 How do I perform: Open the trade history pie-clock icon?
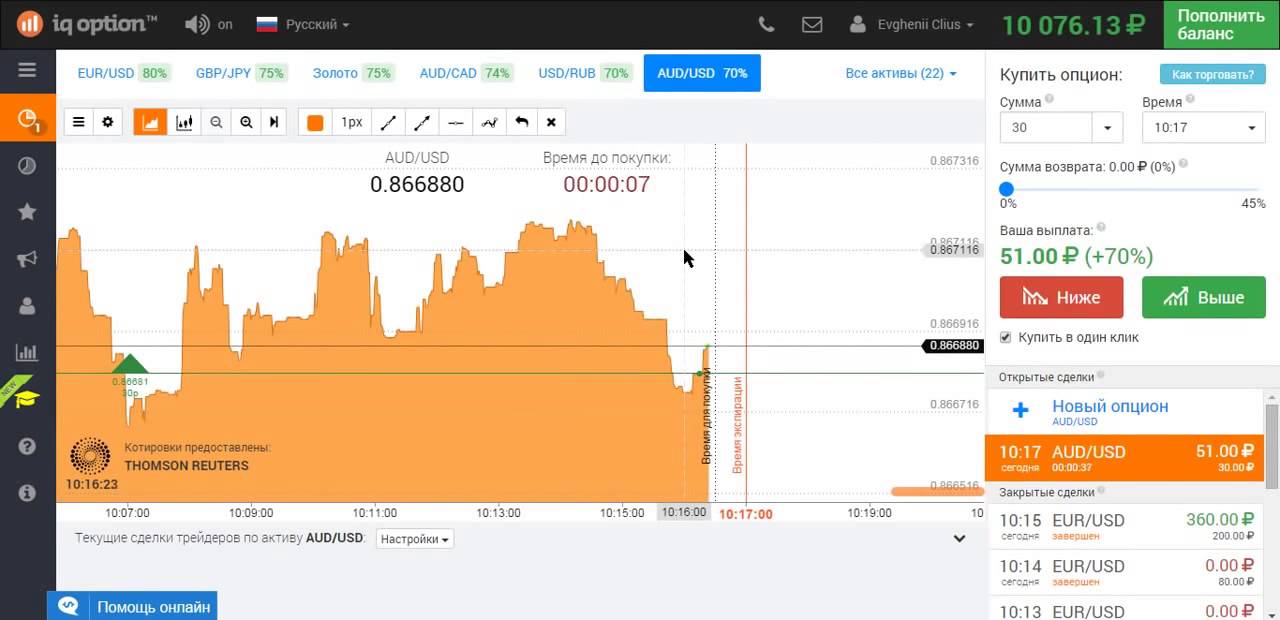coord(27,166)
